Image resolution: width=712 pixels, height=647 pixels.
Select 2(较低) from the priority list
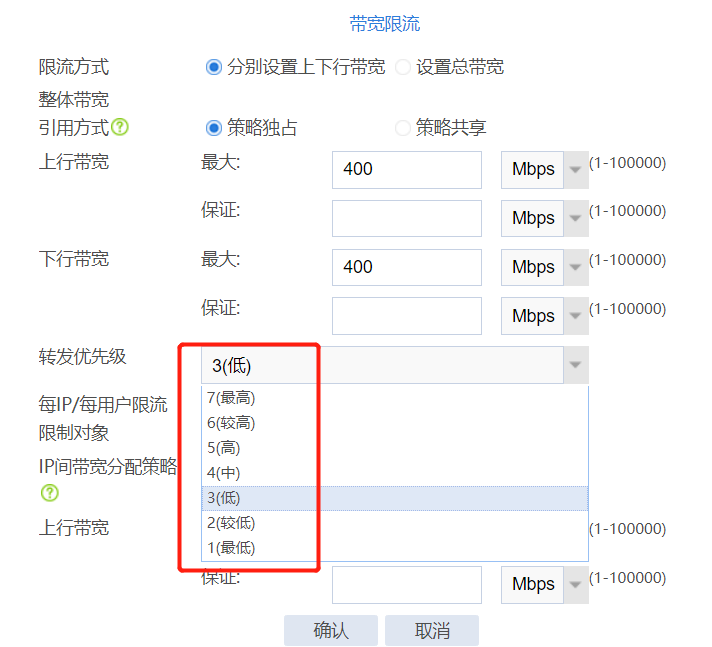[230, 523]
